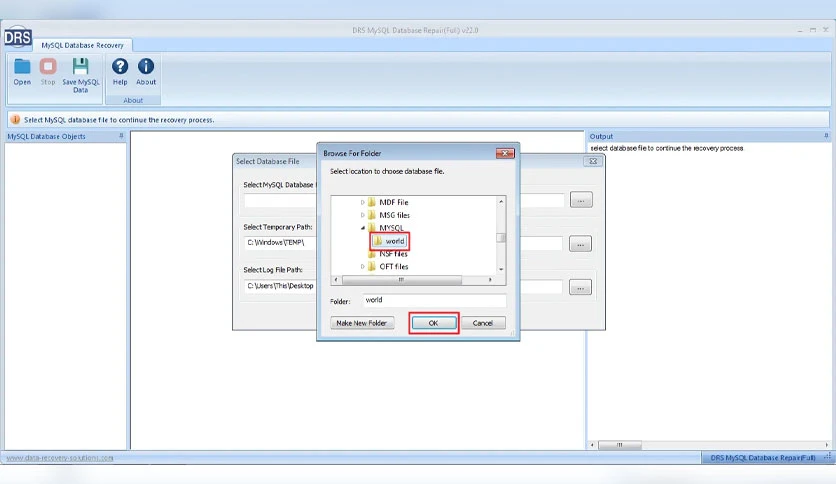Browse for the MySQL database file path
Screen dimensions: 836x484
point(581,200)
